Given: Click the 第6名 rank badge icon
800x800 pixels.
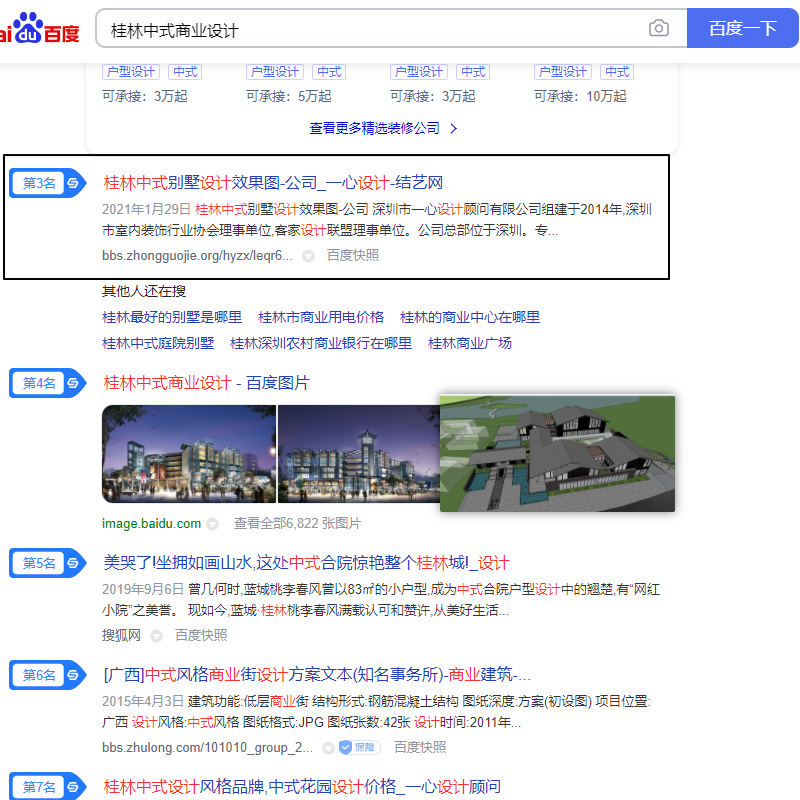Looking at the screenshot, I should 47,675.
